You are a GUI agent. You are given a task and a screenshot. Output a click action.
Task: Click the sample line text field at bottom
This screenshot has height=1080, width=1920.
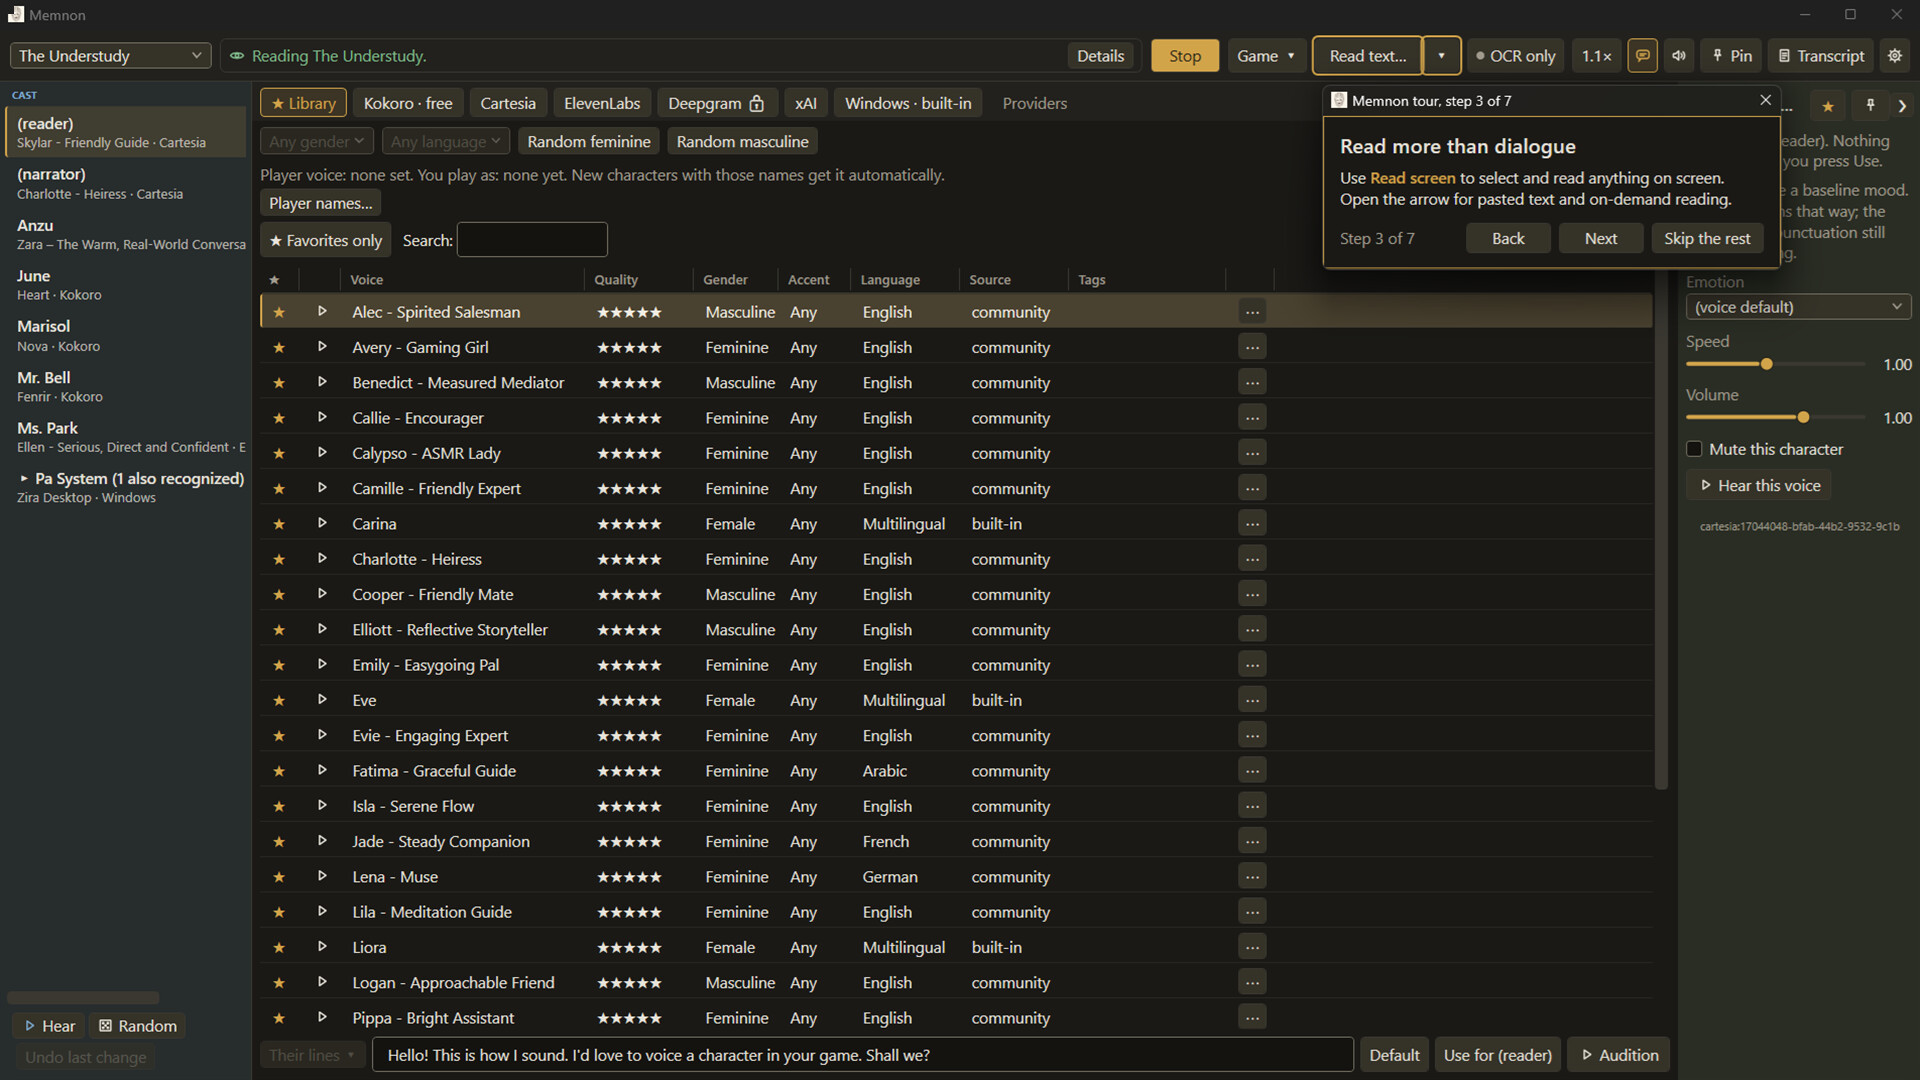click(863, 1055)
